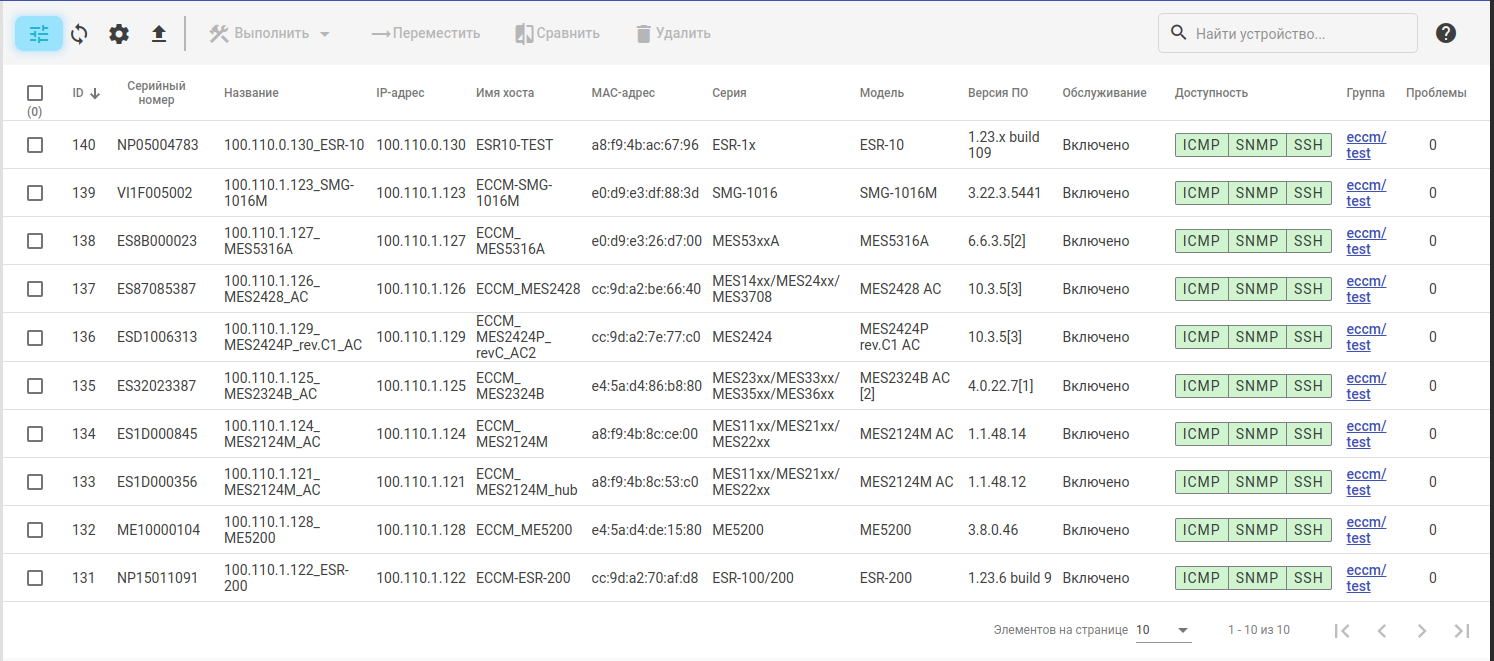Sort by Имя хоста column header

pyautogui.click(x=505, y=93)
